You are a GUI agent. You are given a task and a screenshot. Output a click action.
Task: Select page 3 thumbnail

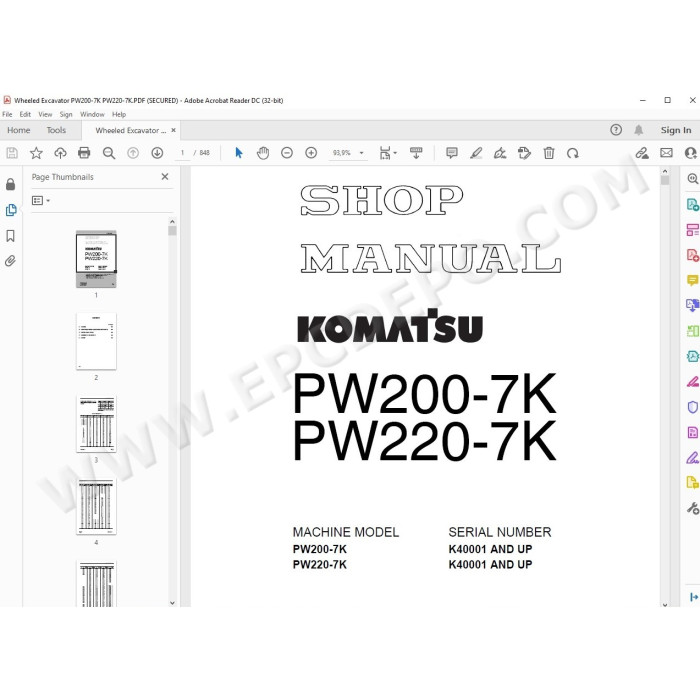coord(96,424)
